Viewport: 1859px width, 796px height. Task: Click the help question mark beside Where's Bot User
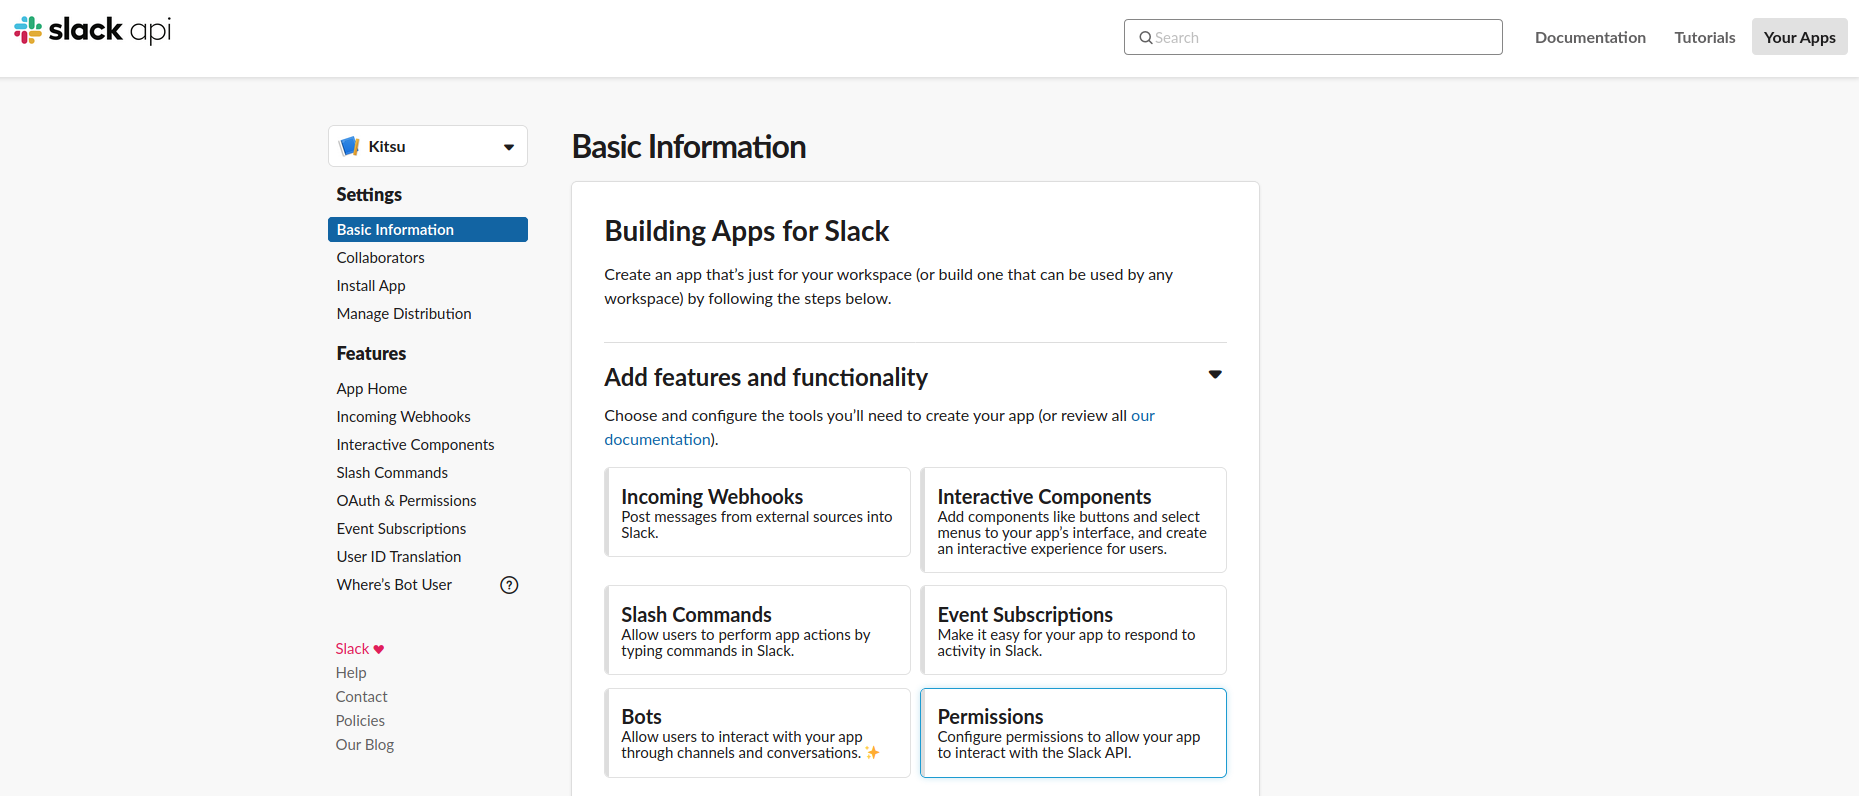(509, 585)
